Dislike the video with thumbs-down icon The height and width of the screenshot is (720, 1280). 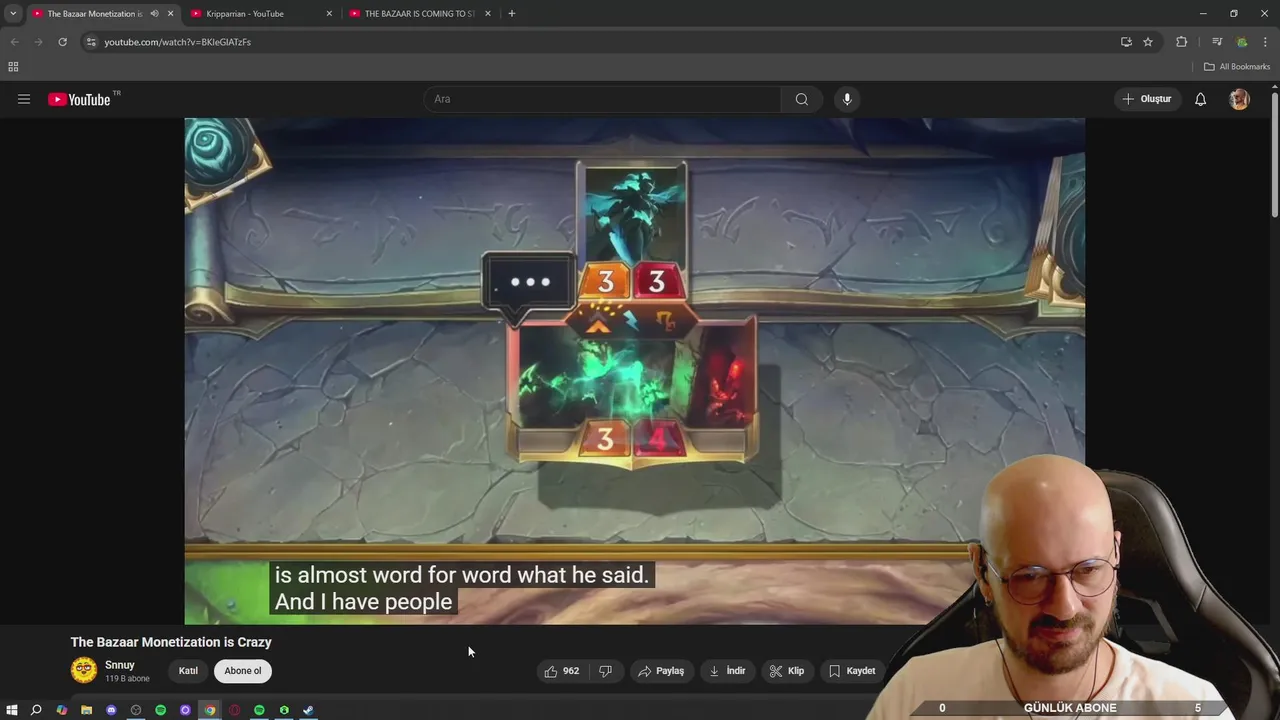pos(605,671)
